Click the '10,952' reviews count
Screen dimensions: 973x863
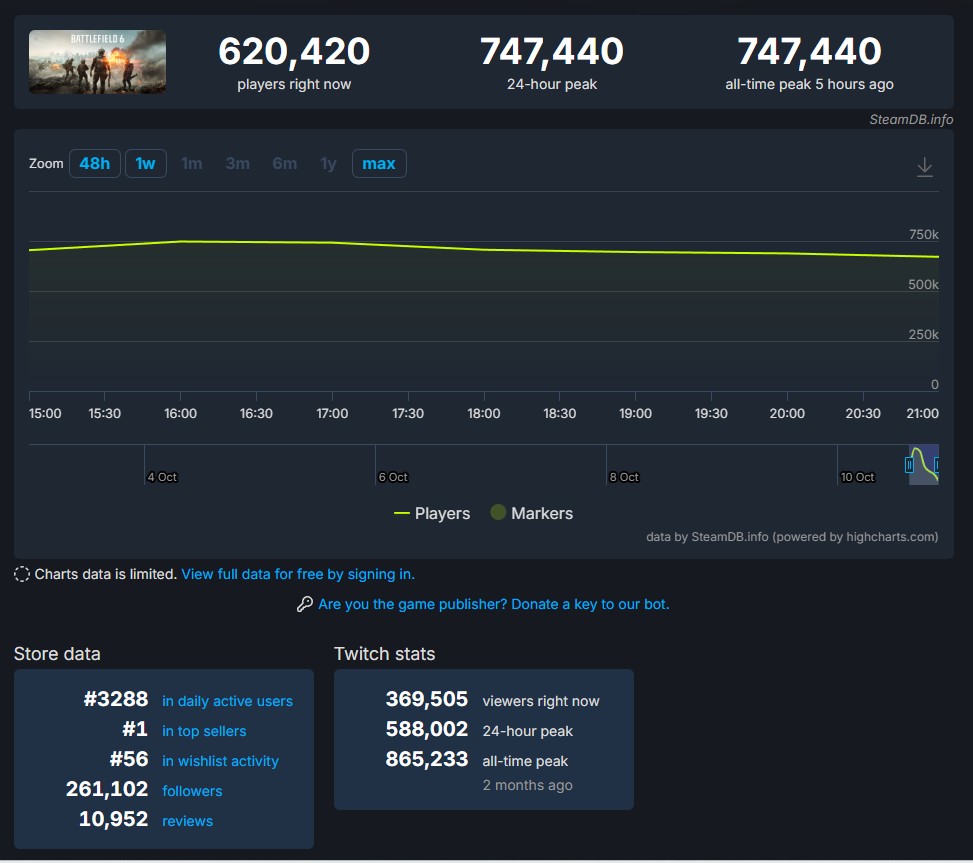click(114, 819)
